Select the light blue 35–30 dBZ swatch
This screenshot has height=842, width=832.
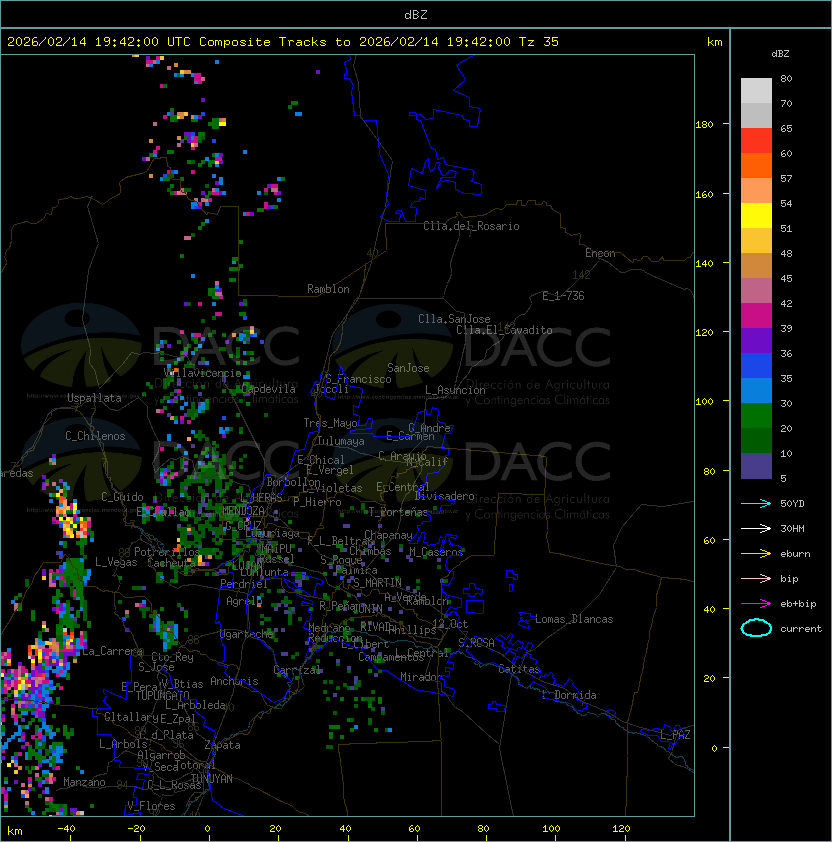pos(756,390)
